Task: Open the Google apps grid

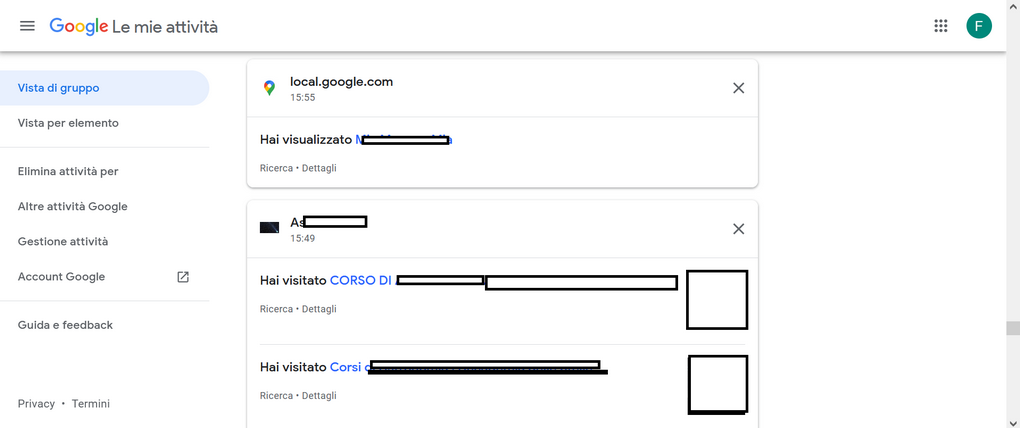Action: [x=940, y=26]
